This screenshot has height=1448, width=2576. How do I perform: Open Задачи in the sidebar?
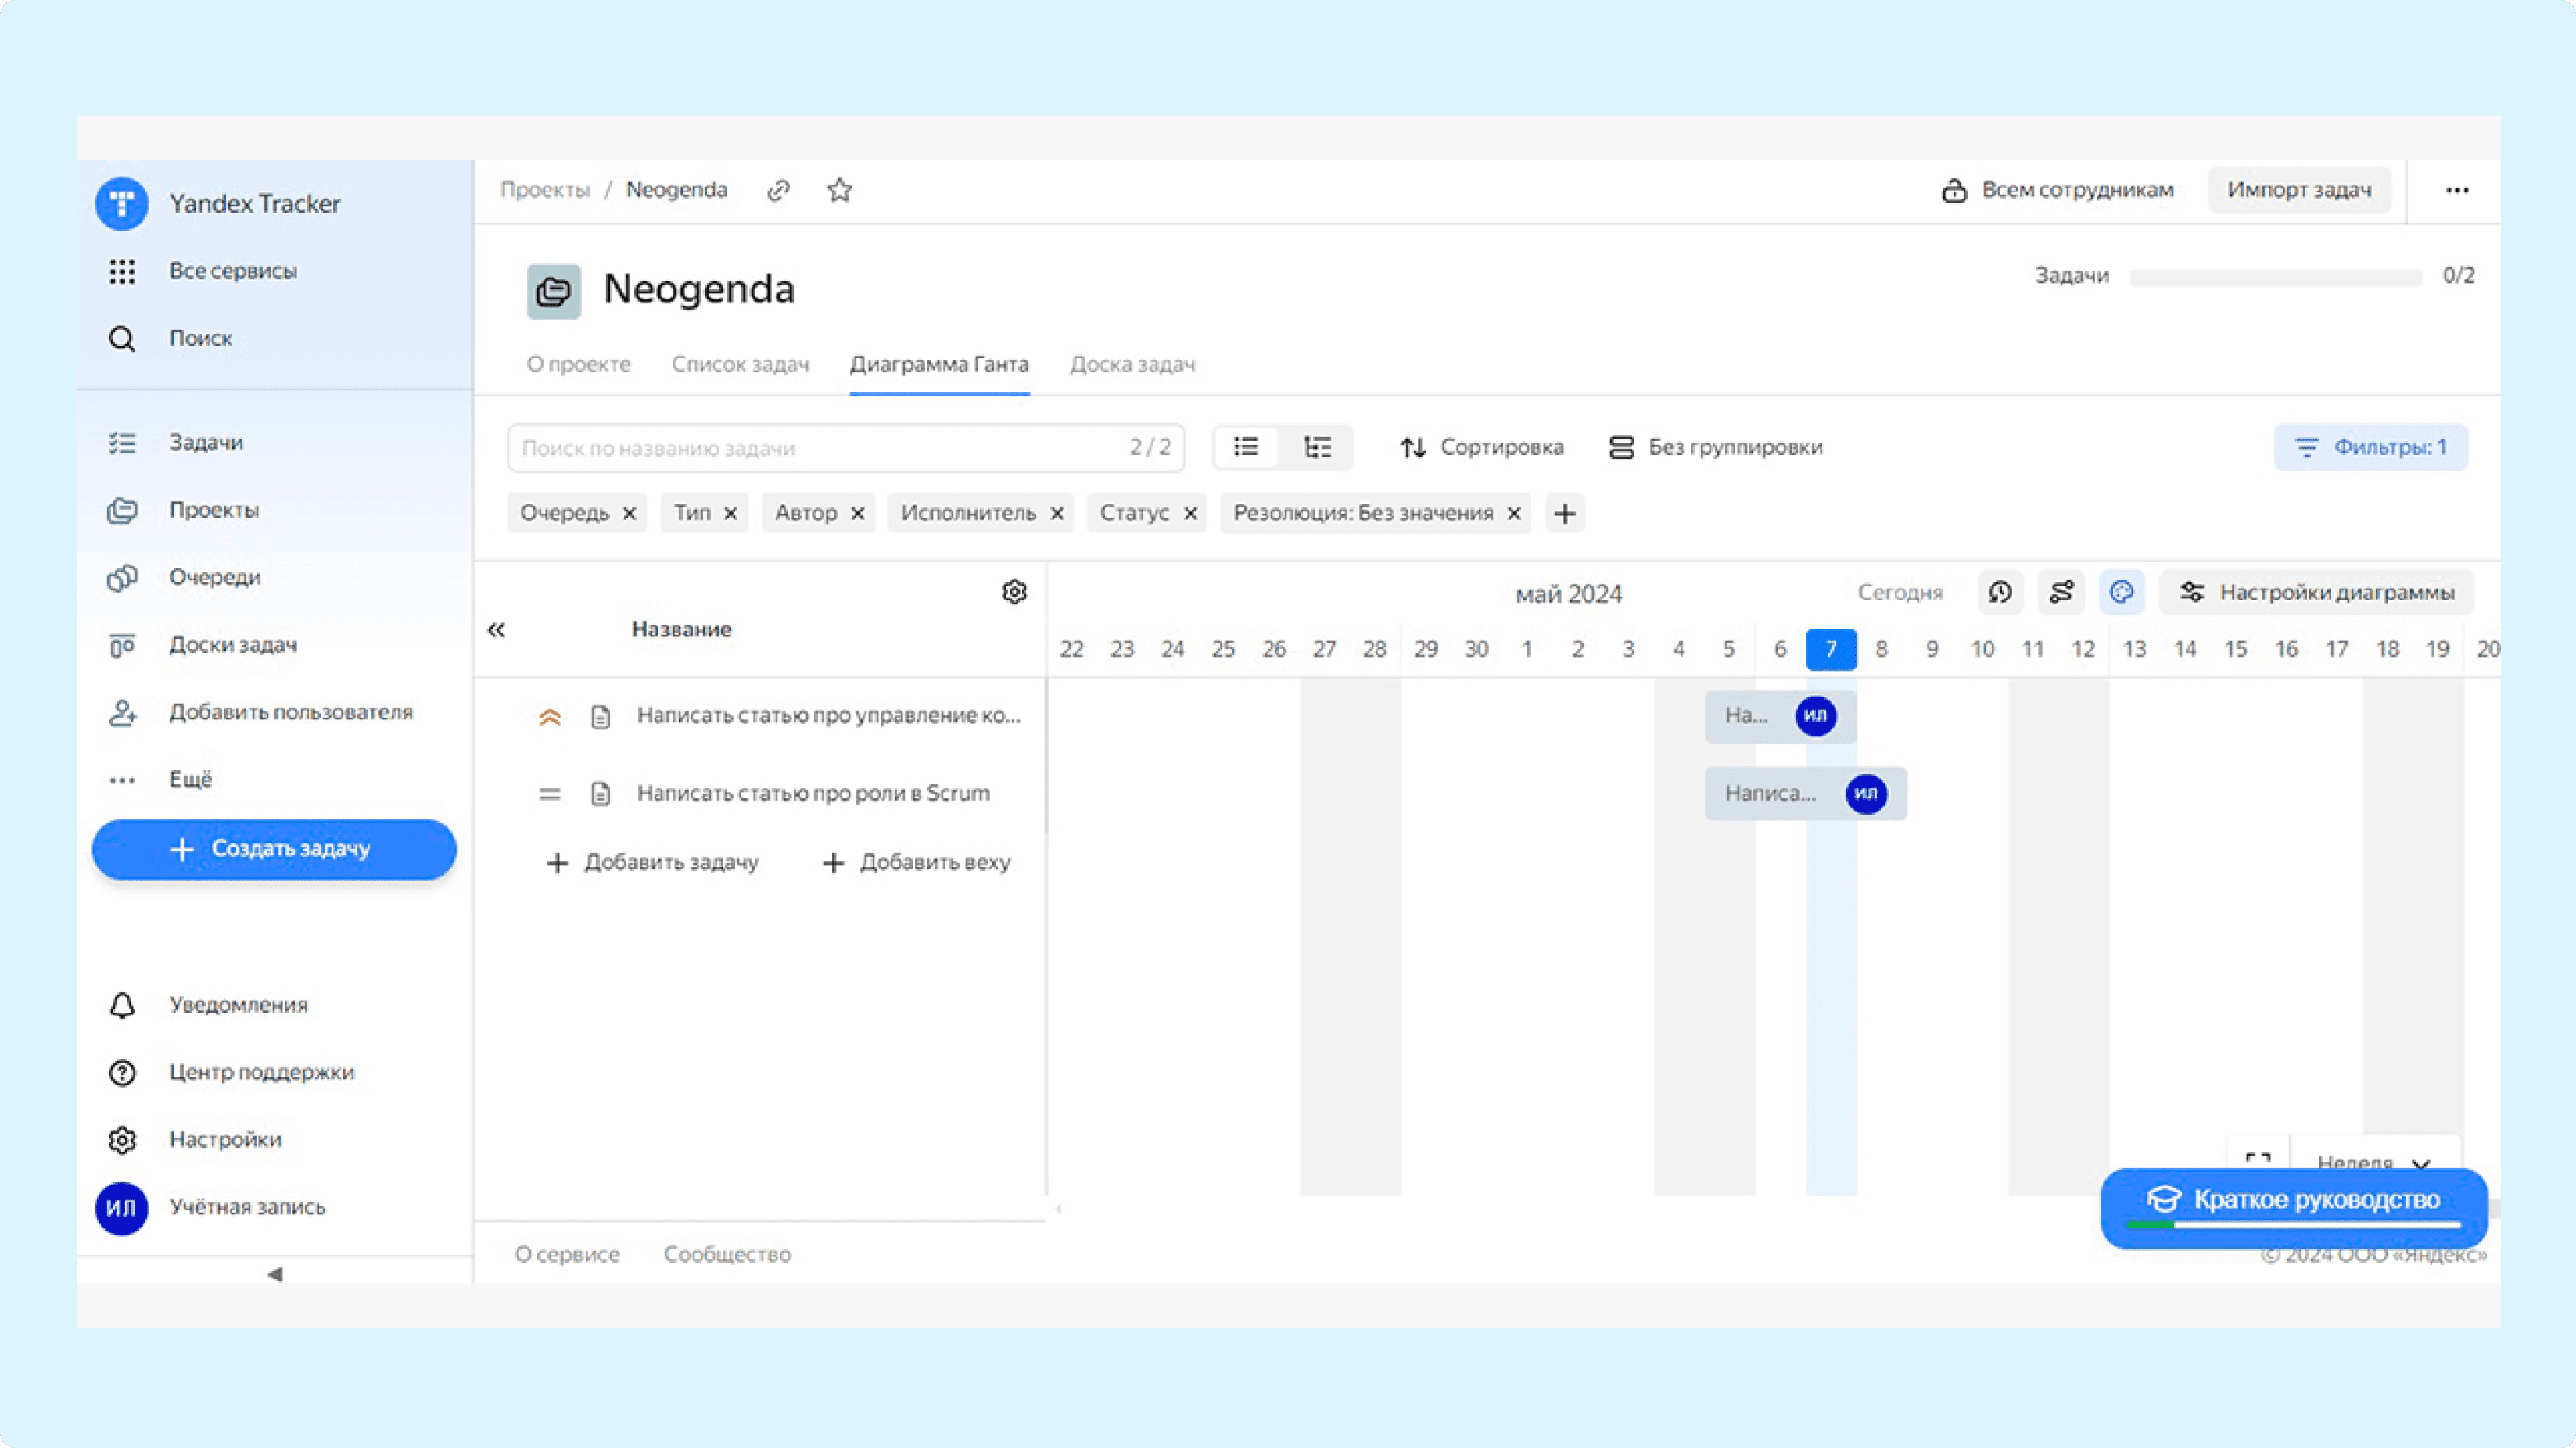click(x=206, y=442)
